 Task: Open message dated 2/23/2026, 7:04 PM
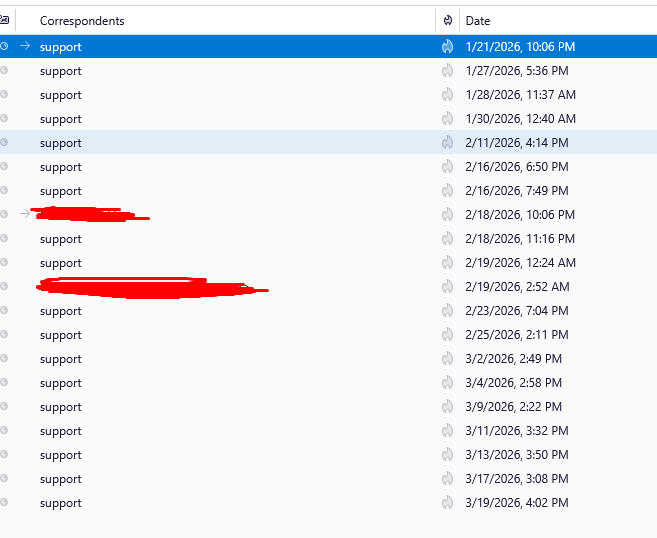point(328,310)
